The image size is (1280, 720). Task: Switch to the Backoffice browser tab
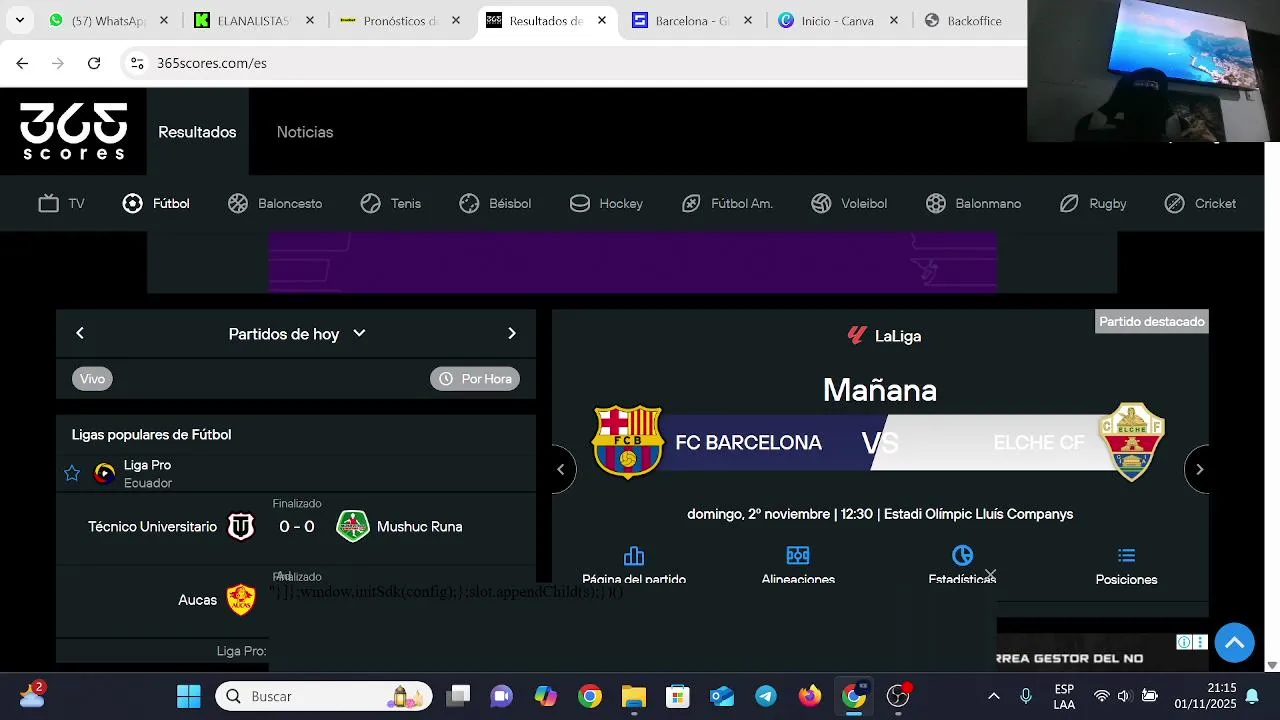[x=968, y=20]
